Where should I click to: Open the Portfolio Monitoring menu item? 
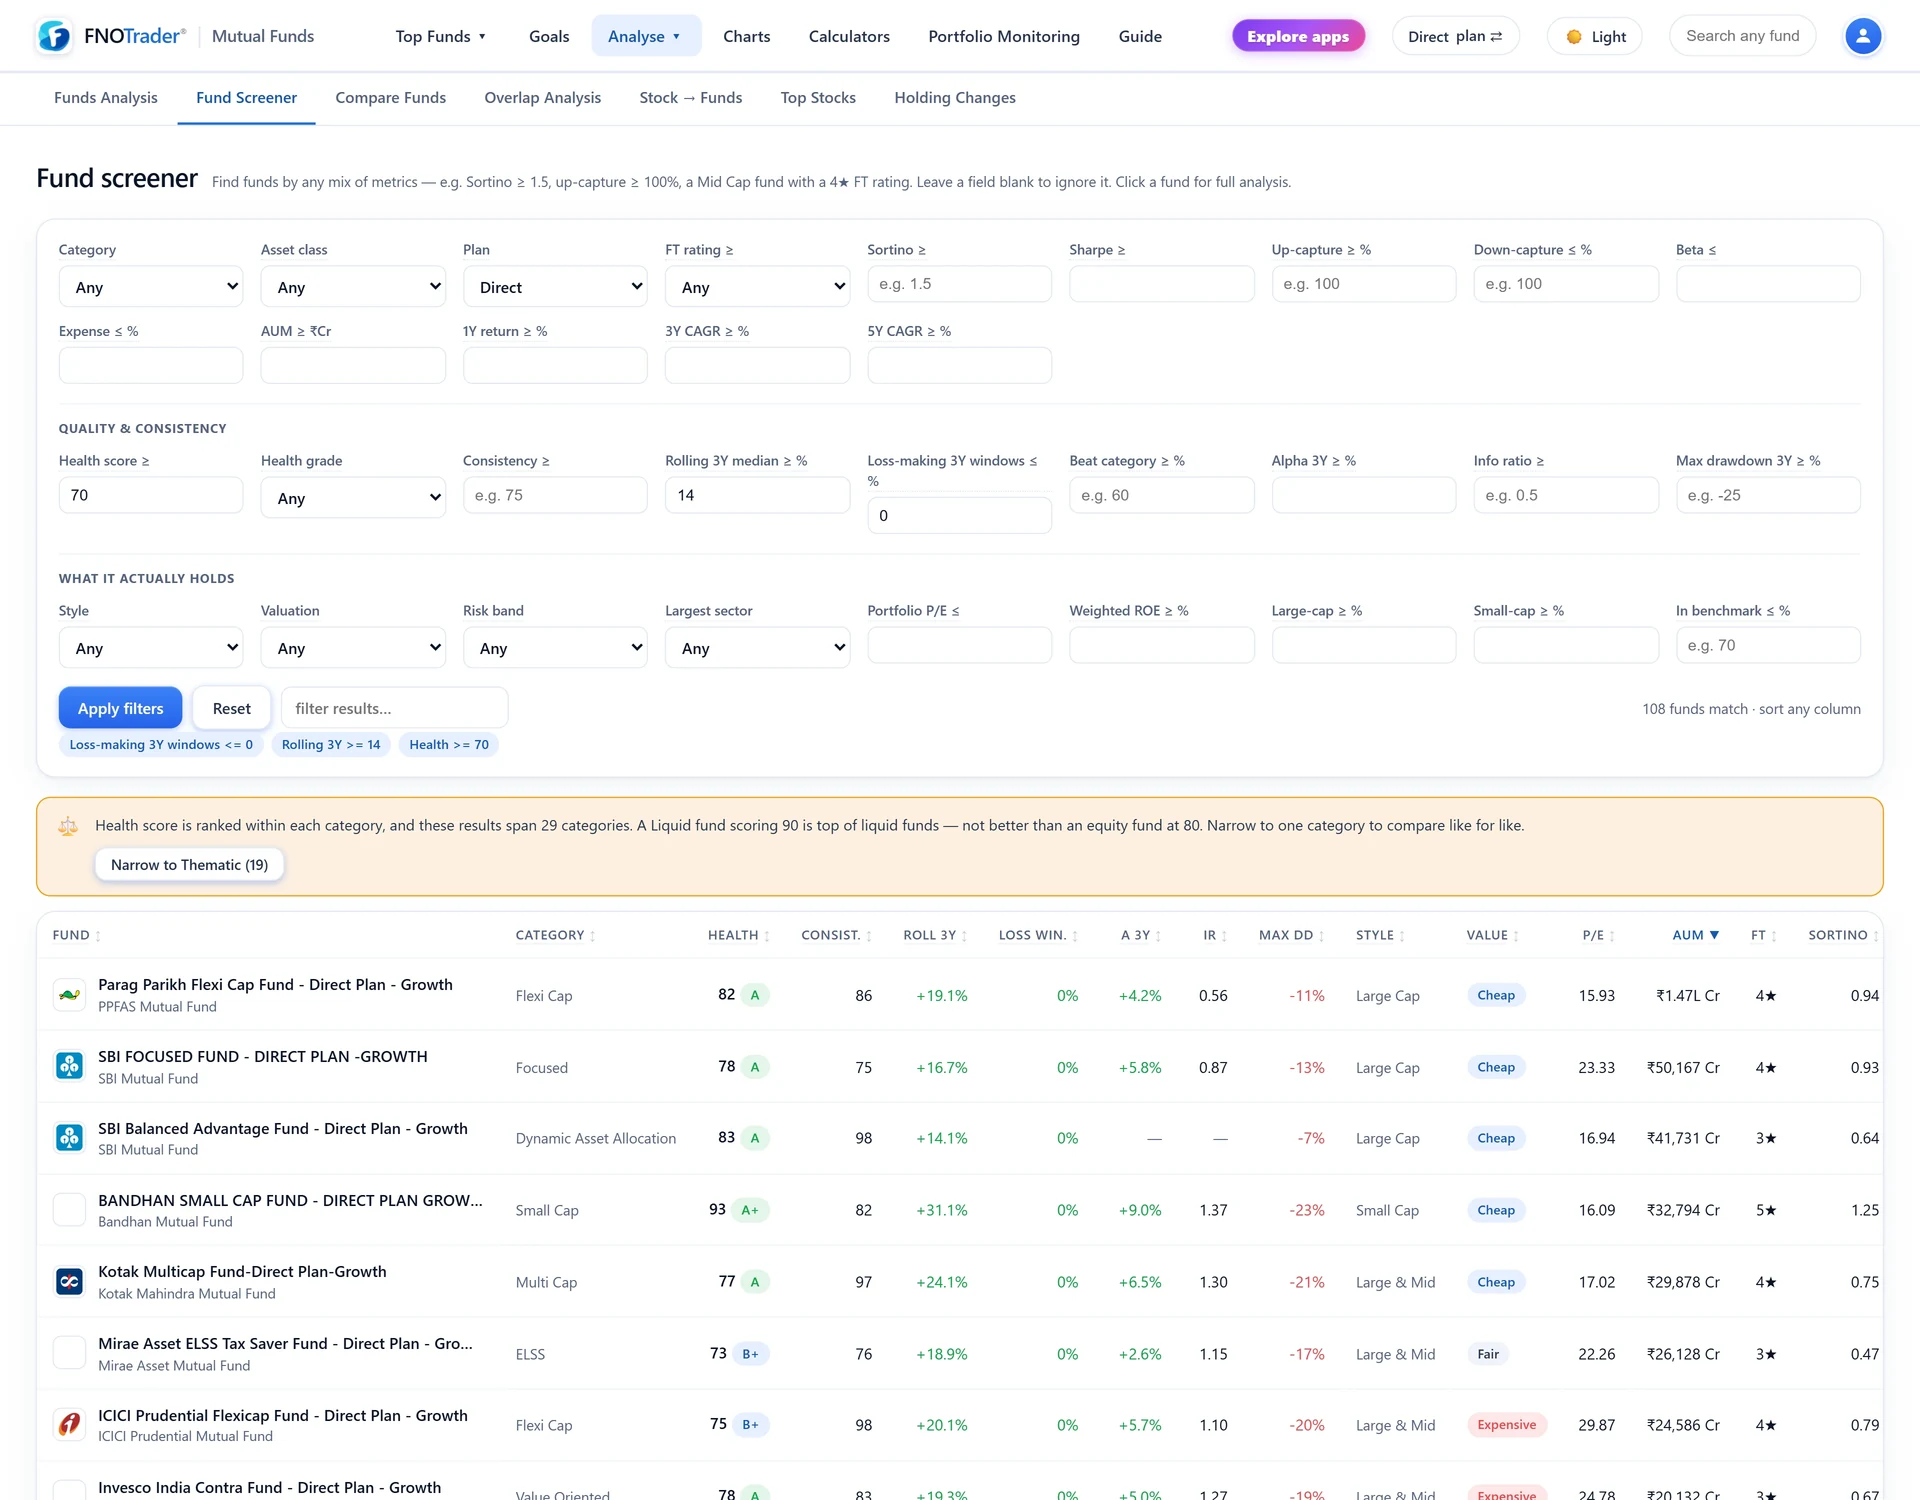pos(1004,36)
